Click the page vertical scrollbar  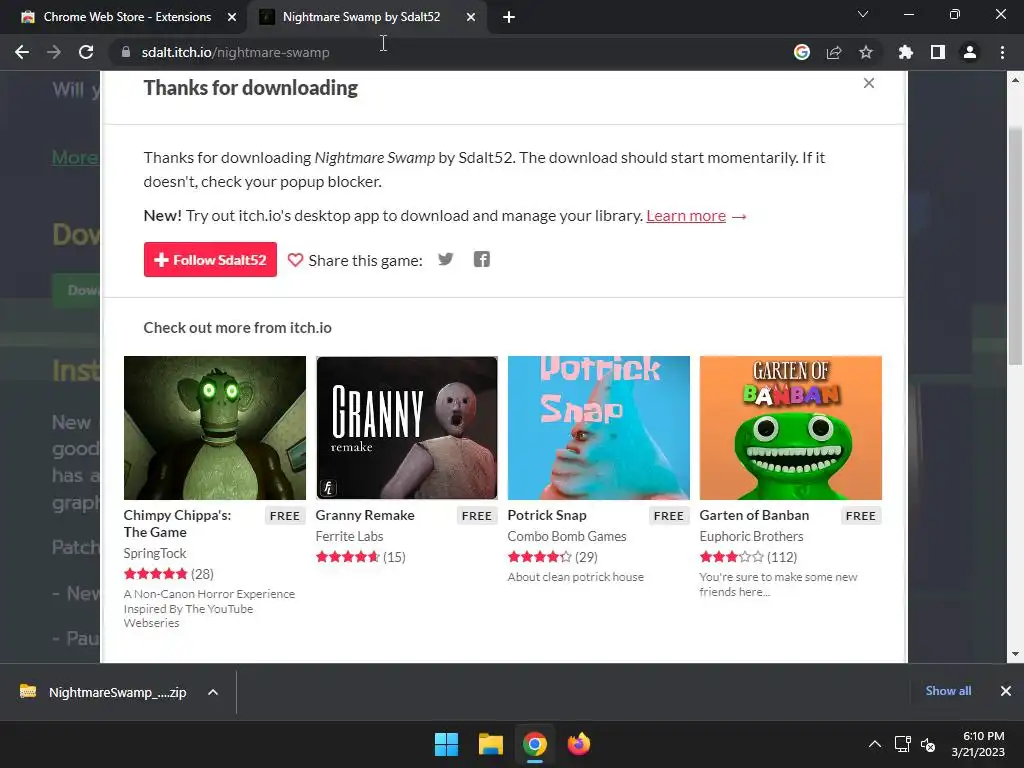click(1015, 245)
